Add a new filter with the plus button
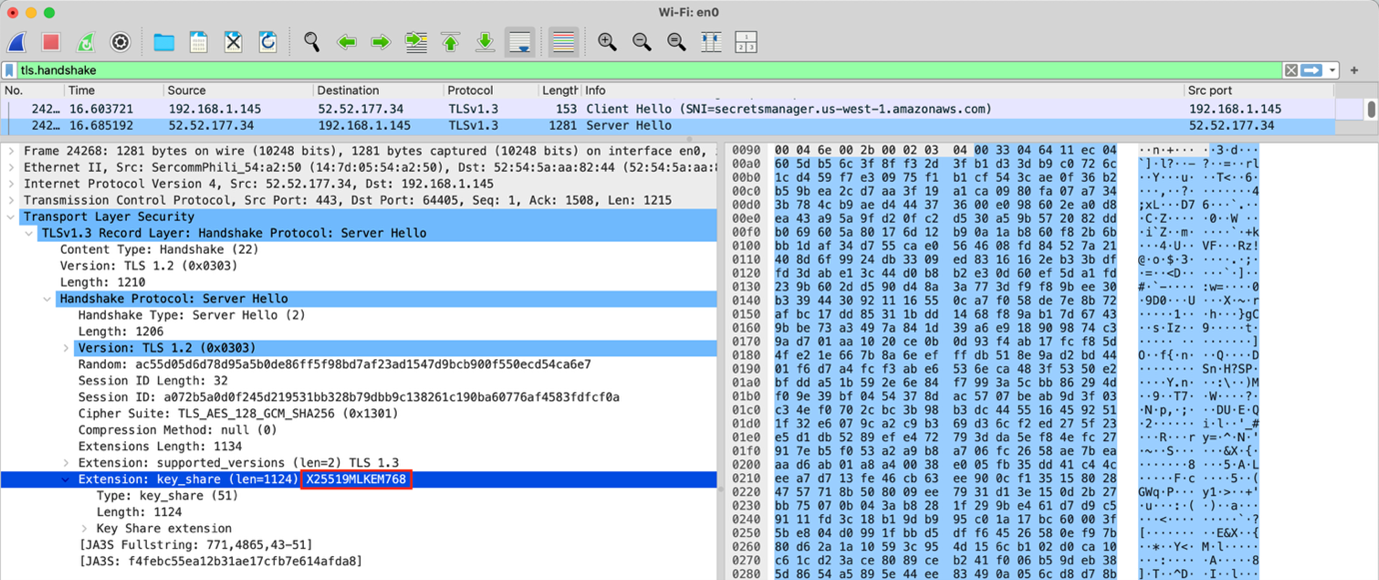The width and height of the screenshot is (1379, 580). coord(1354,70)
